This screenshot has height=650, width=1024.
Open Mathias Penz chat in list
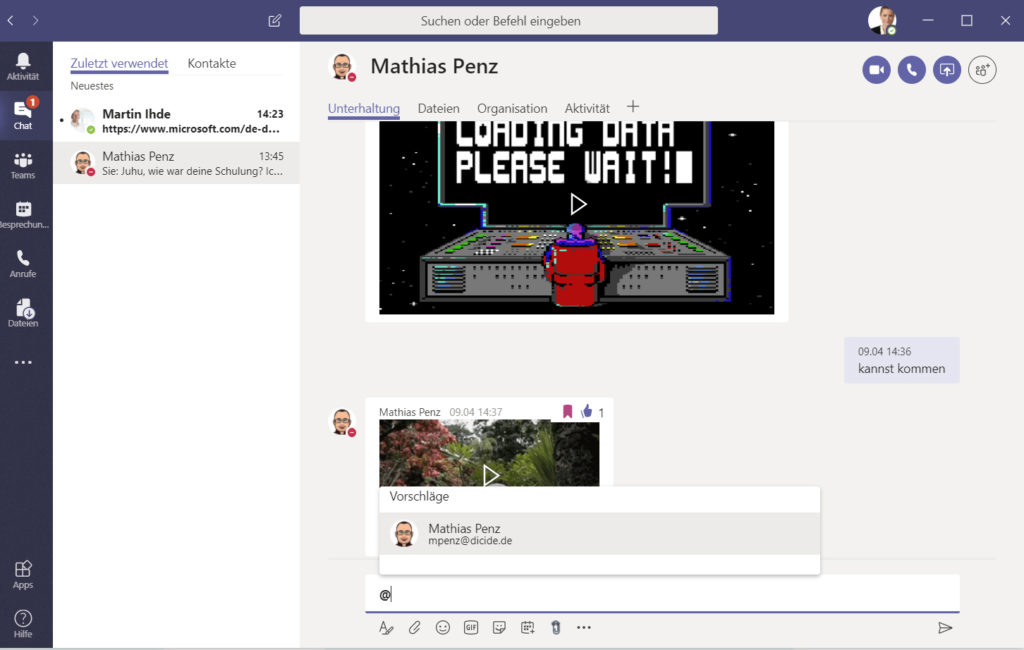click(x=176, y=163)
